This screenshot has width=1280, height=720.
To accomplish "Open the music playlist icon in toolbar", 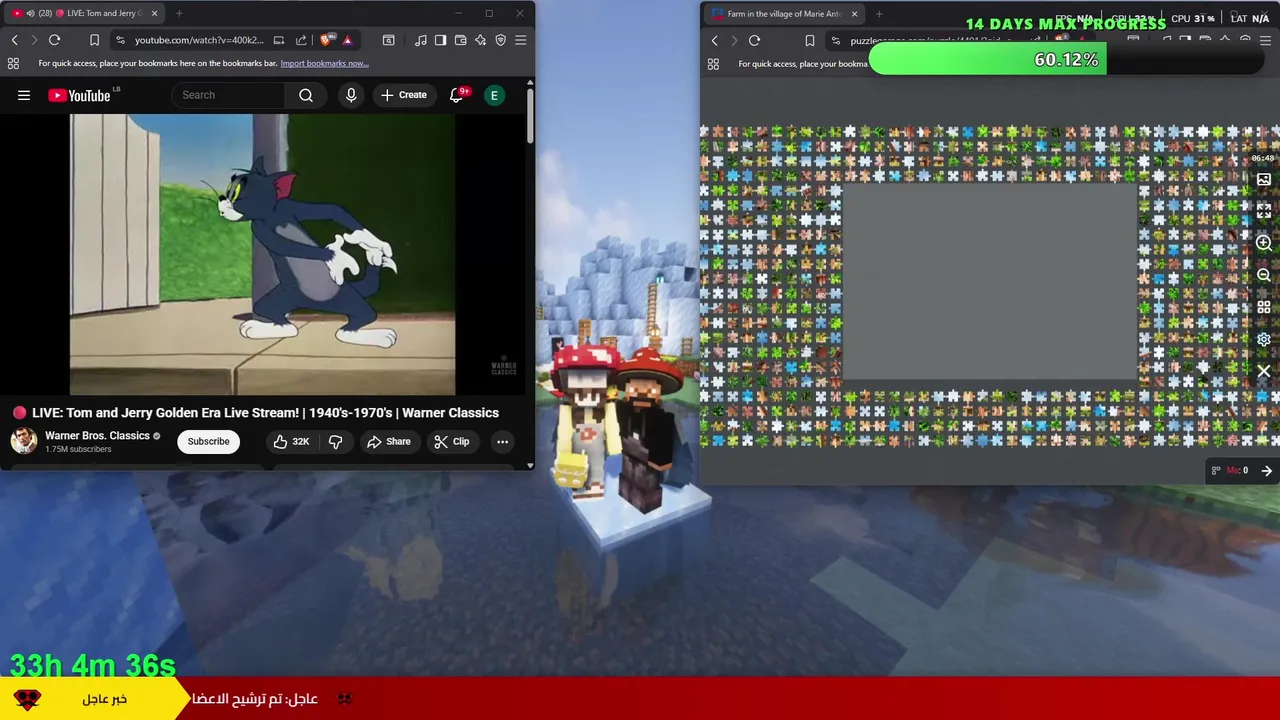I will click(420, 40).
